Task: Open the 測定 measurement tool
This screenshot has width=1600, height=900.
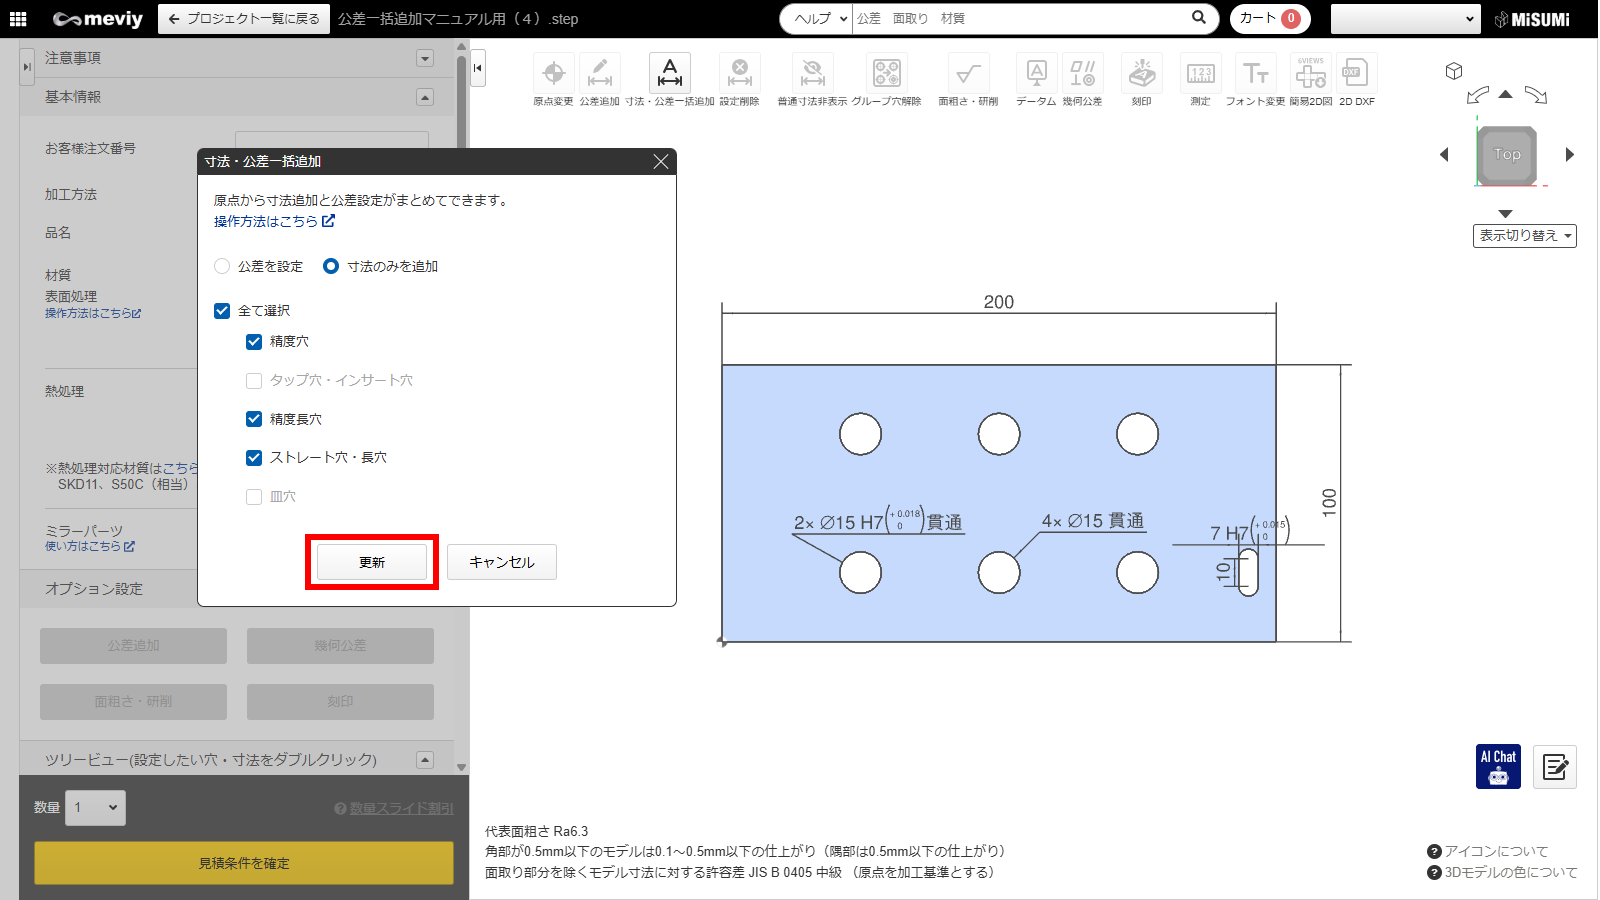Action: pyautogui.click(x=1200, y=74)
